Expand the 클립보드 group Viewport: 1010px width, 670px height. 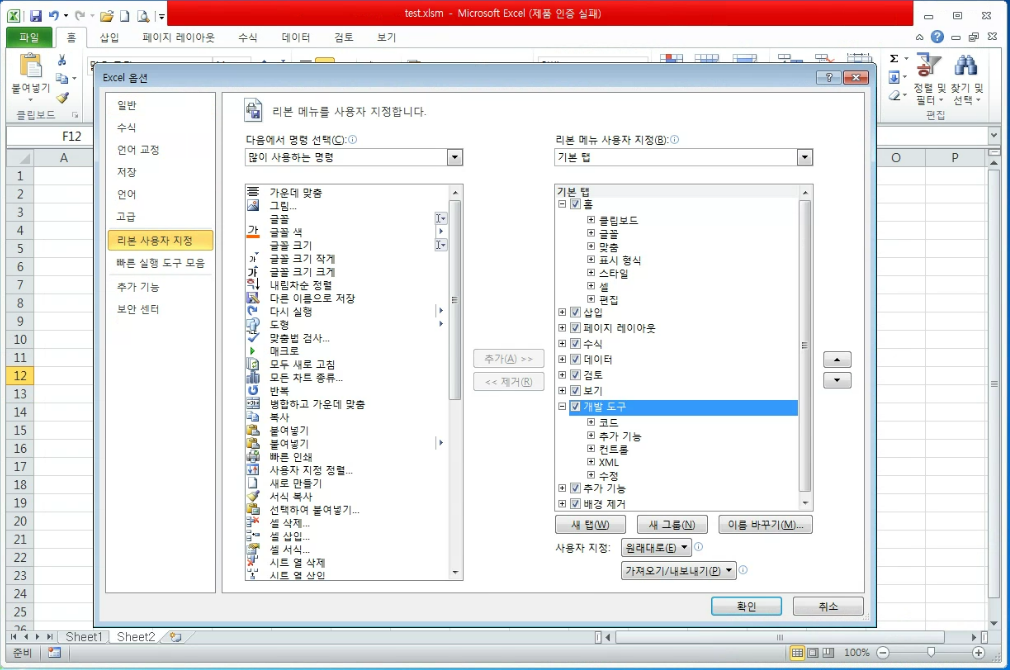(591, 220)
